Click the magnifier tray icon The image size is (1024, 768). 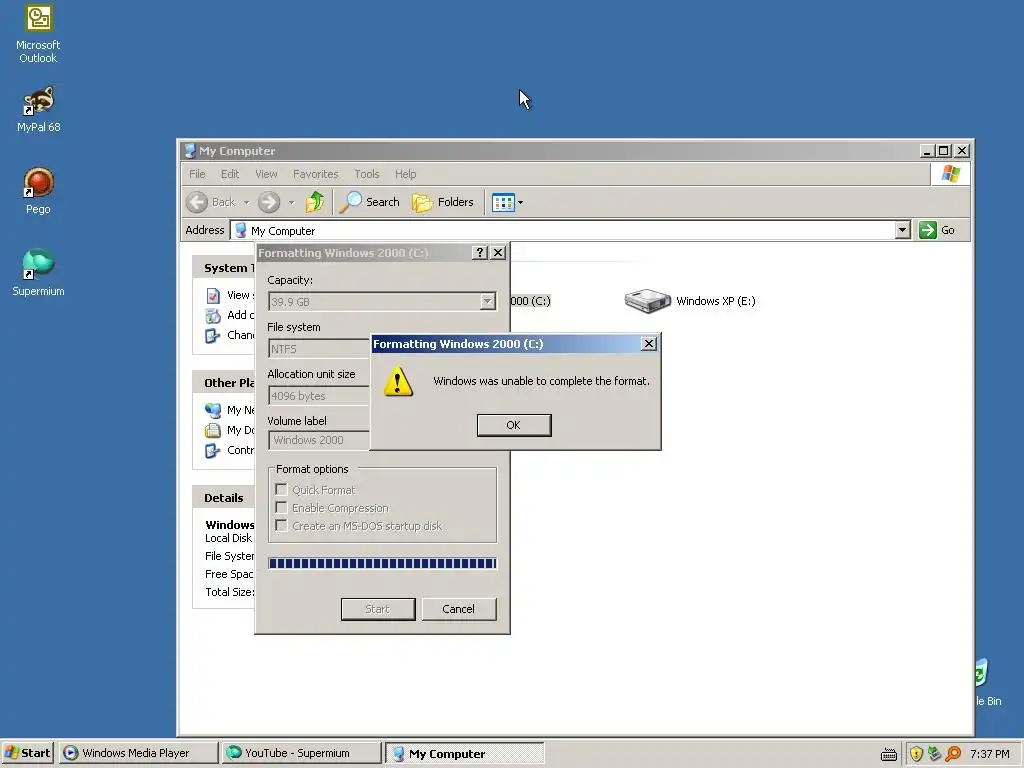tap(953, 754)
